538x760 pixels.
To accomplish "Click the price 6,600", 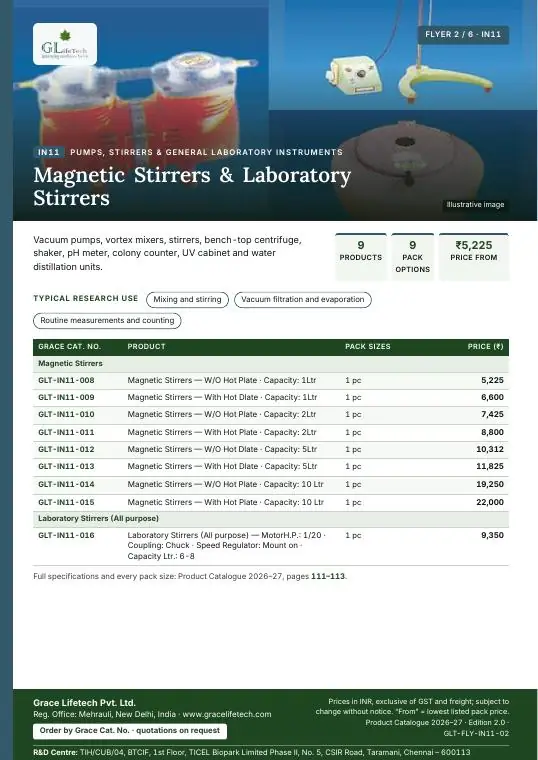I will click(492, 397).
